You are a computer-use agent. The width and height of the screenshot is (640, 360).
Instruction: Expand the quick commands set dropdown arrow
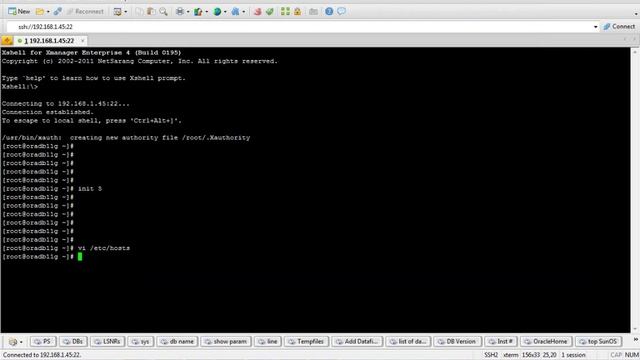[21, 342]
